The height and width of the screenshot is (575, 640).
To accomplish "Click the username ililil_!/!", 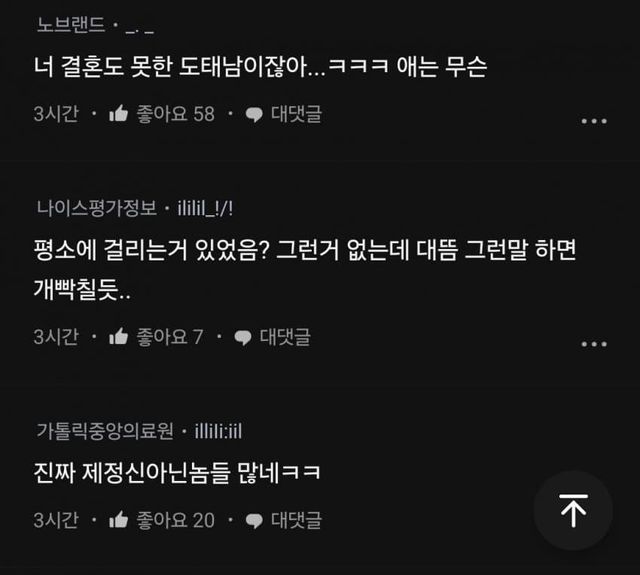I will [x=205, y=209].
